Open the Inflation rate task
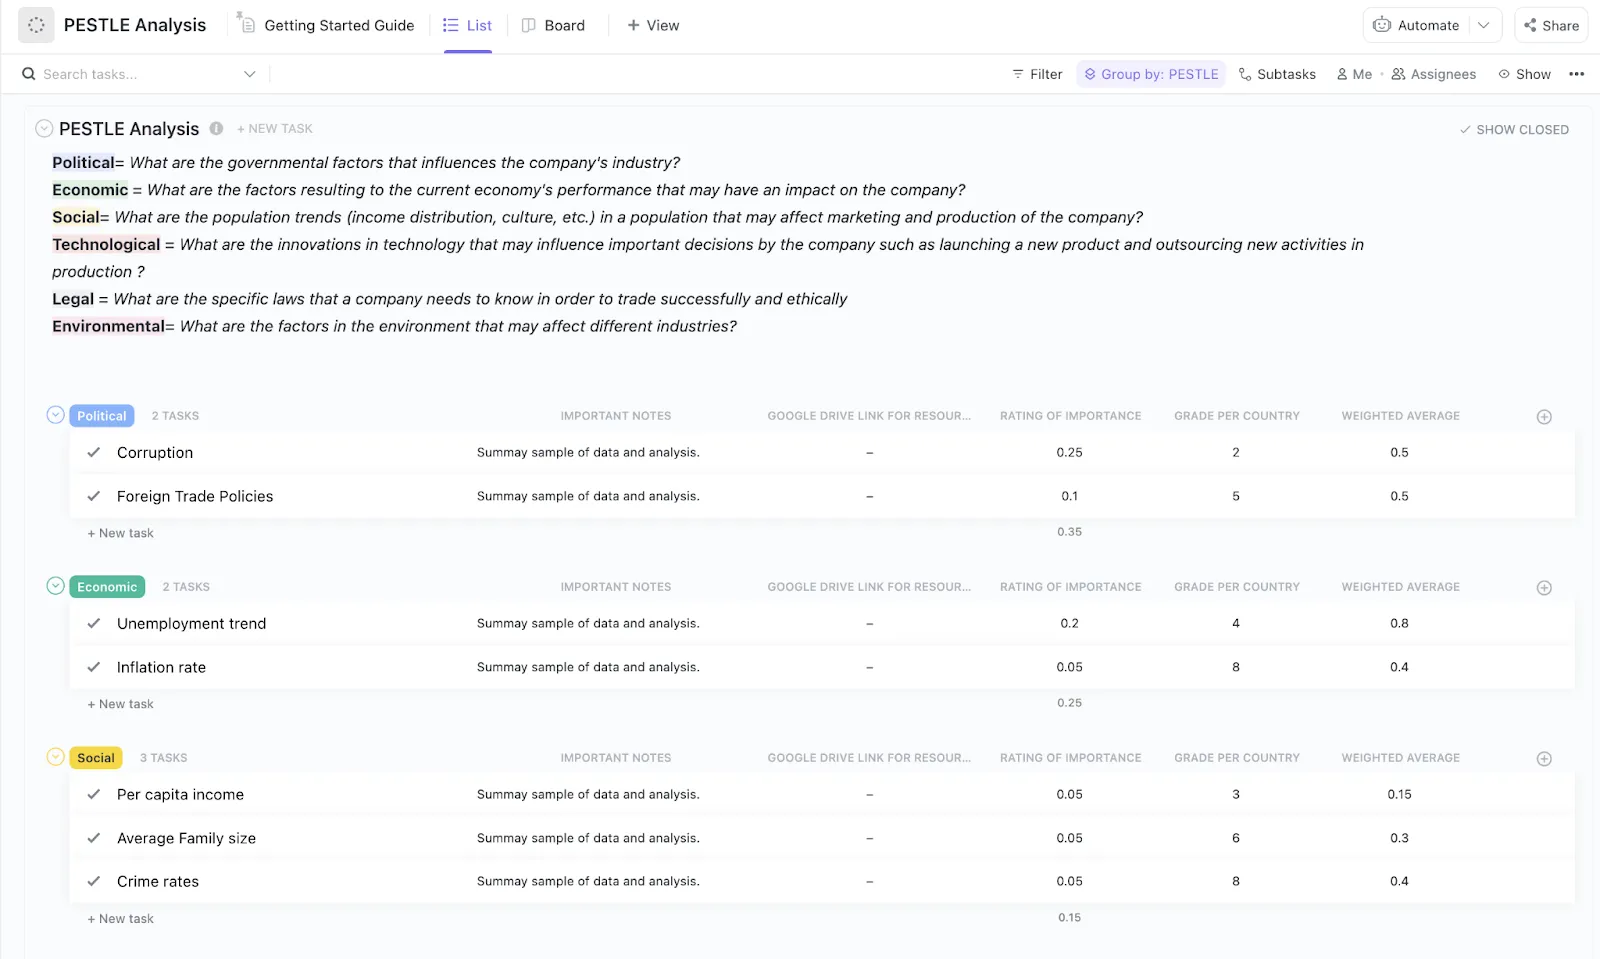Viewport: 1600px width, 959px height. pos(161,668)
